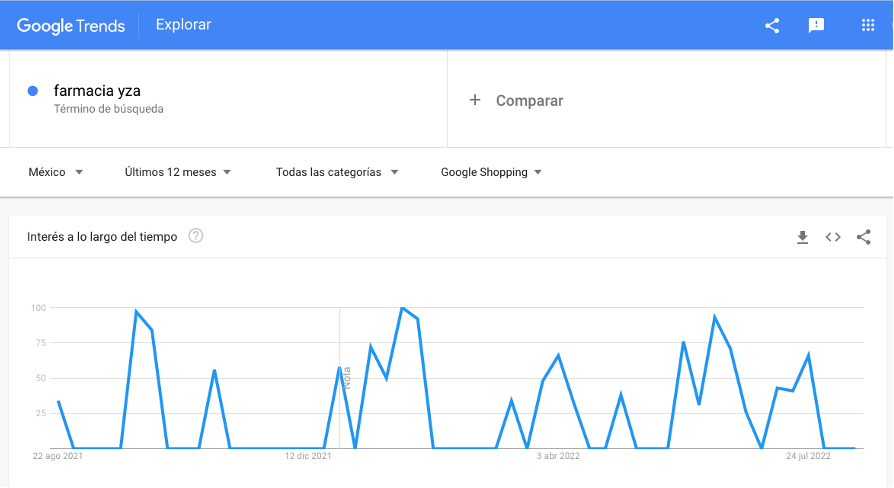Open the Últimos 12 meses time range dropdown
The width and height of the screenshot is (894, 488).
(x=178, y=172)
